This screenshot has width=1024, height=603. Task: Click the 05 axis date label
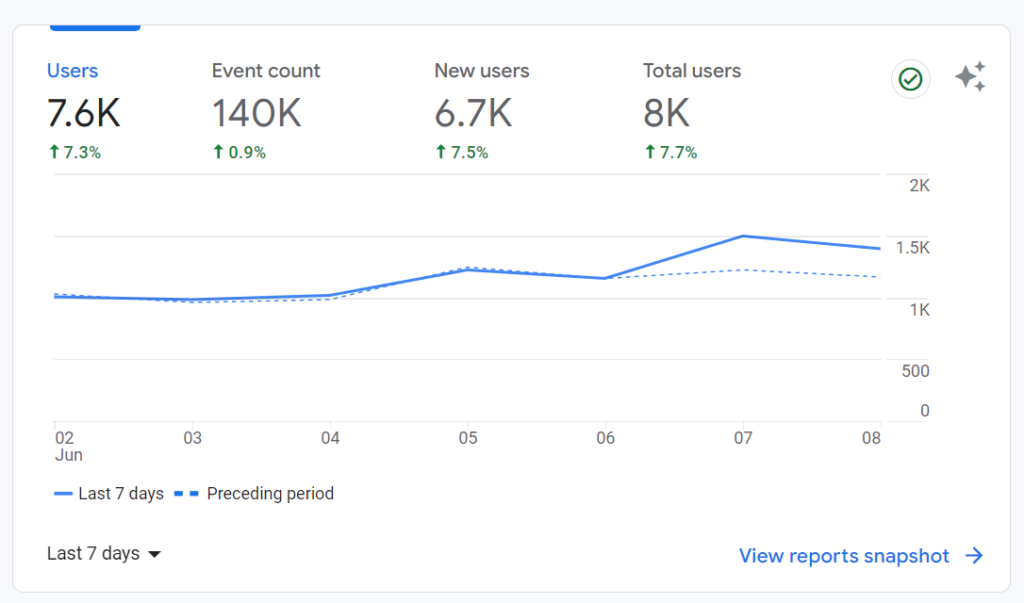coord(468,438)
